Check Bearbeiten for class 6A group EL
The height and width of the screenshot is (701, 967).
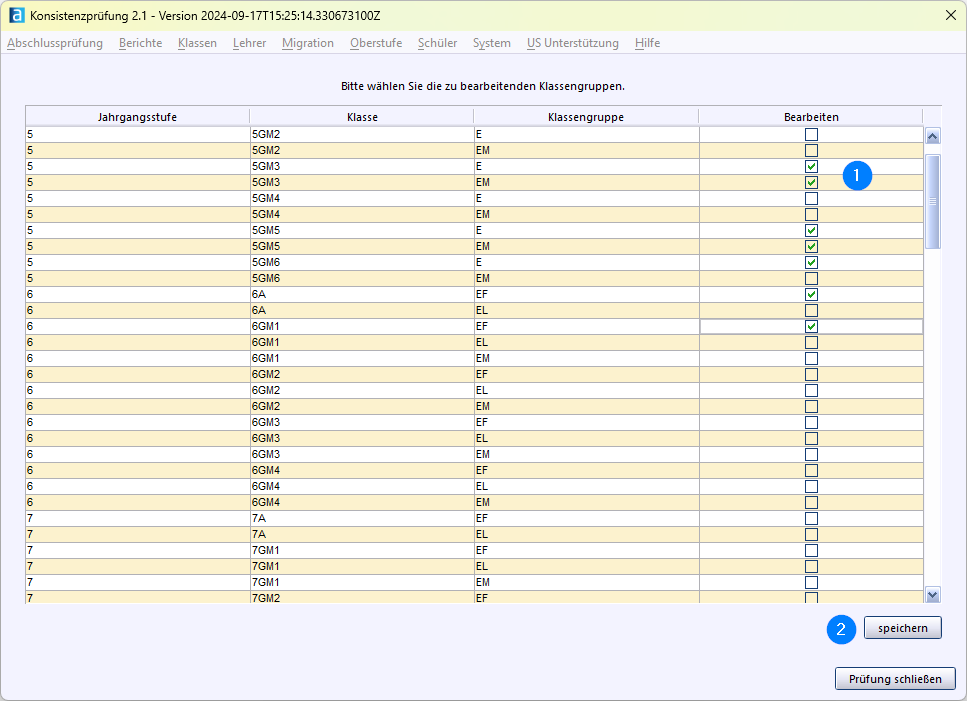click(812, 311)
